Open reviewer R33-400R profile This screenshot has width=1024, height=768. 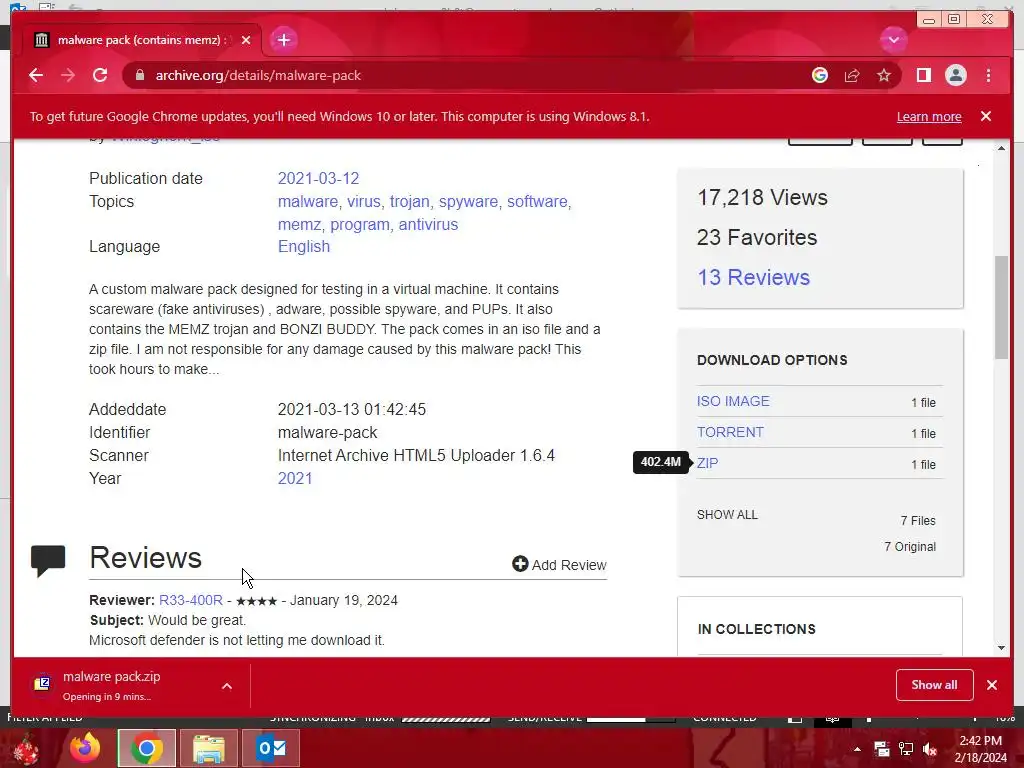coord(191,600)
